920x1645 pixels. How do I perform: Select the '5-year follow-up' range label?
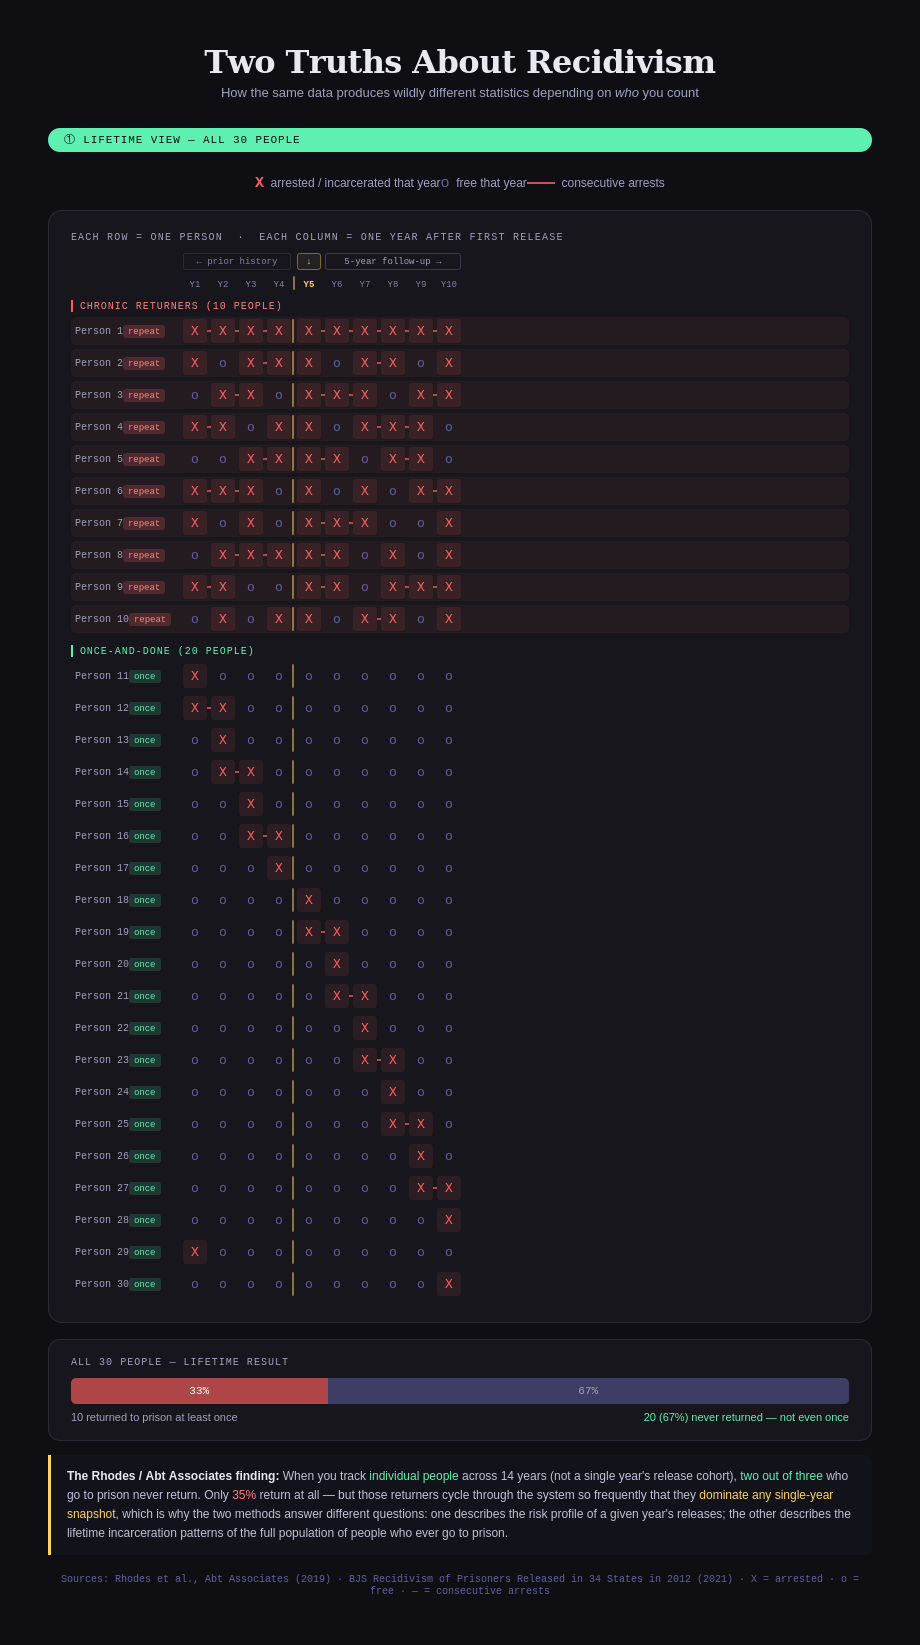click(393, 262)
